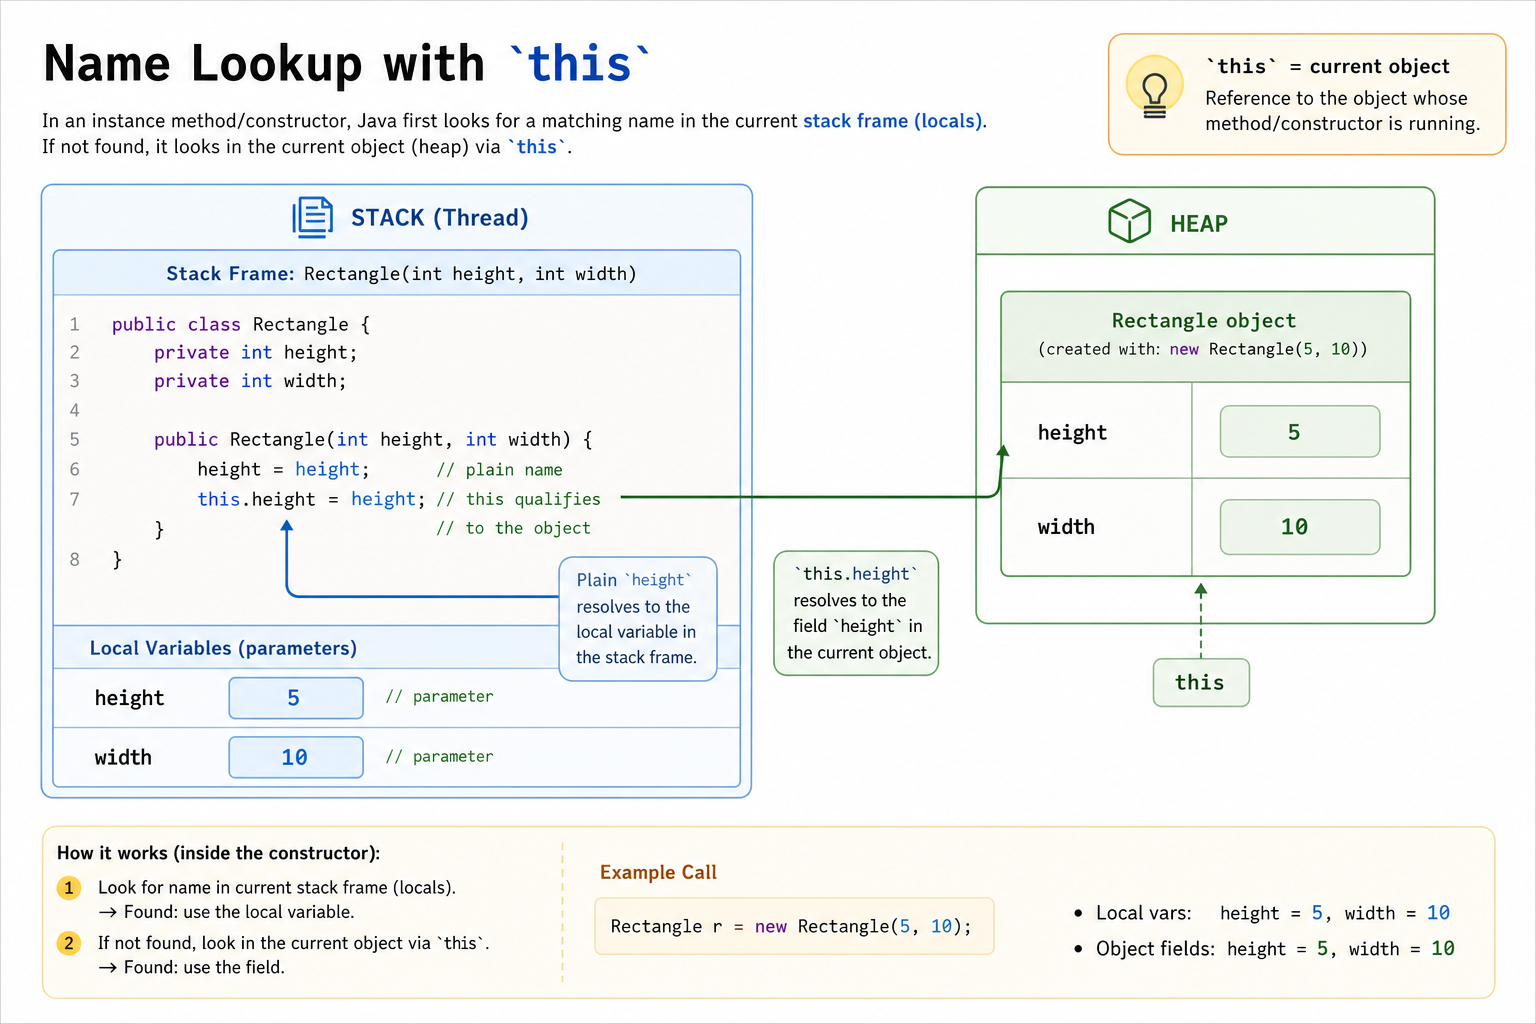Click the local variable height value box 5
Viewport: 1536px width, 1024px height.
pyautogui.click(x=296, y=698)
